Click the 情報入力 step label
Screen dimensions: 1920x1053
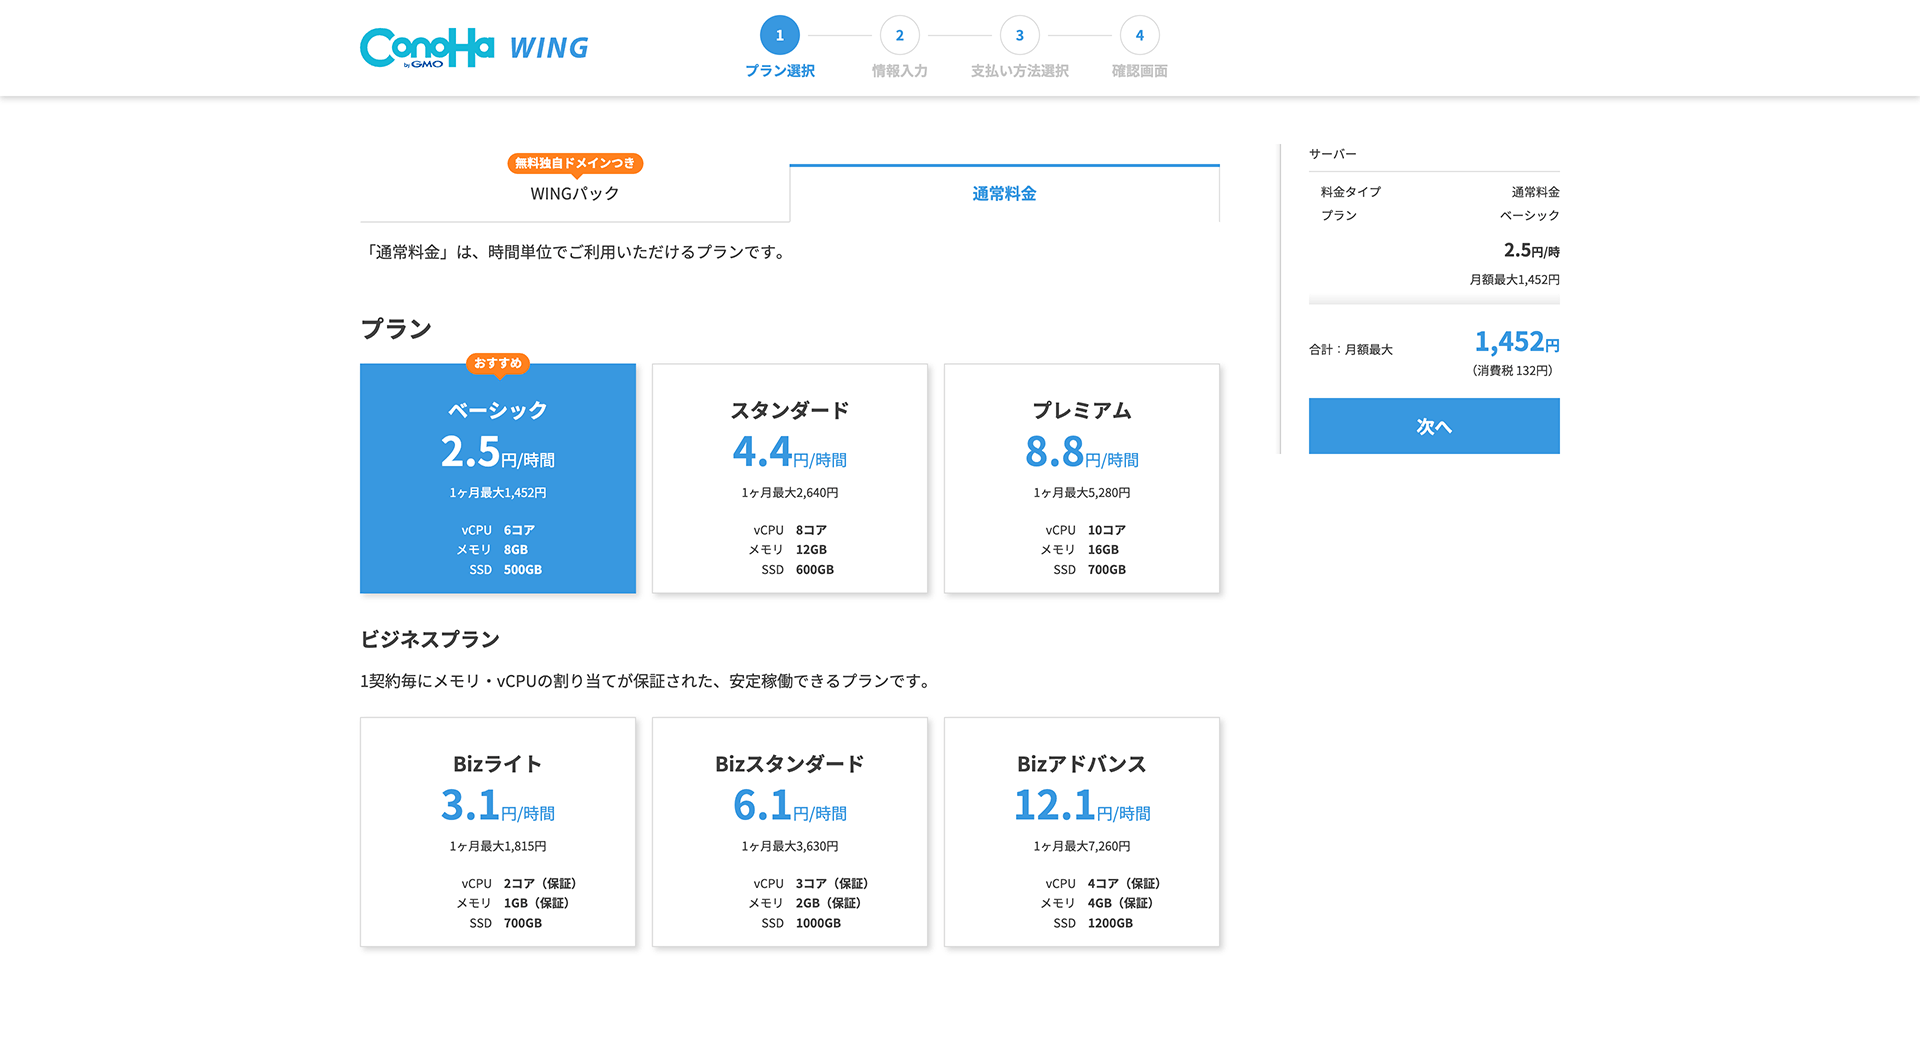tap(900, 71)
